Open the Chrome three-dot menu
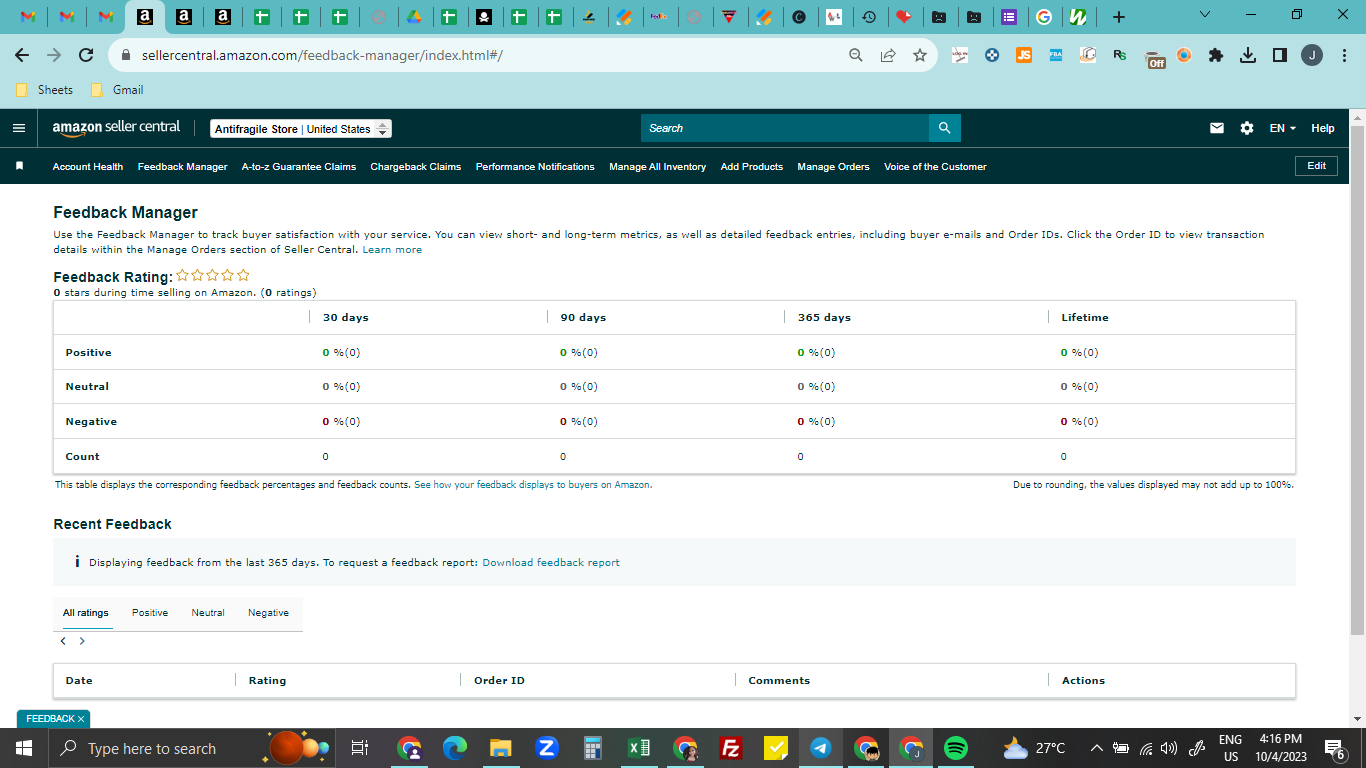 [1344, 55]
